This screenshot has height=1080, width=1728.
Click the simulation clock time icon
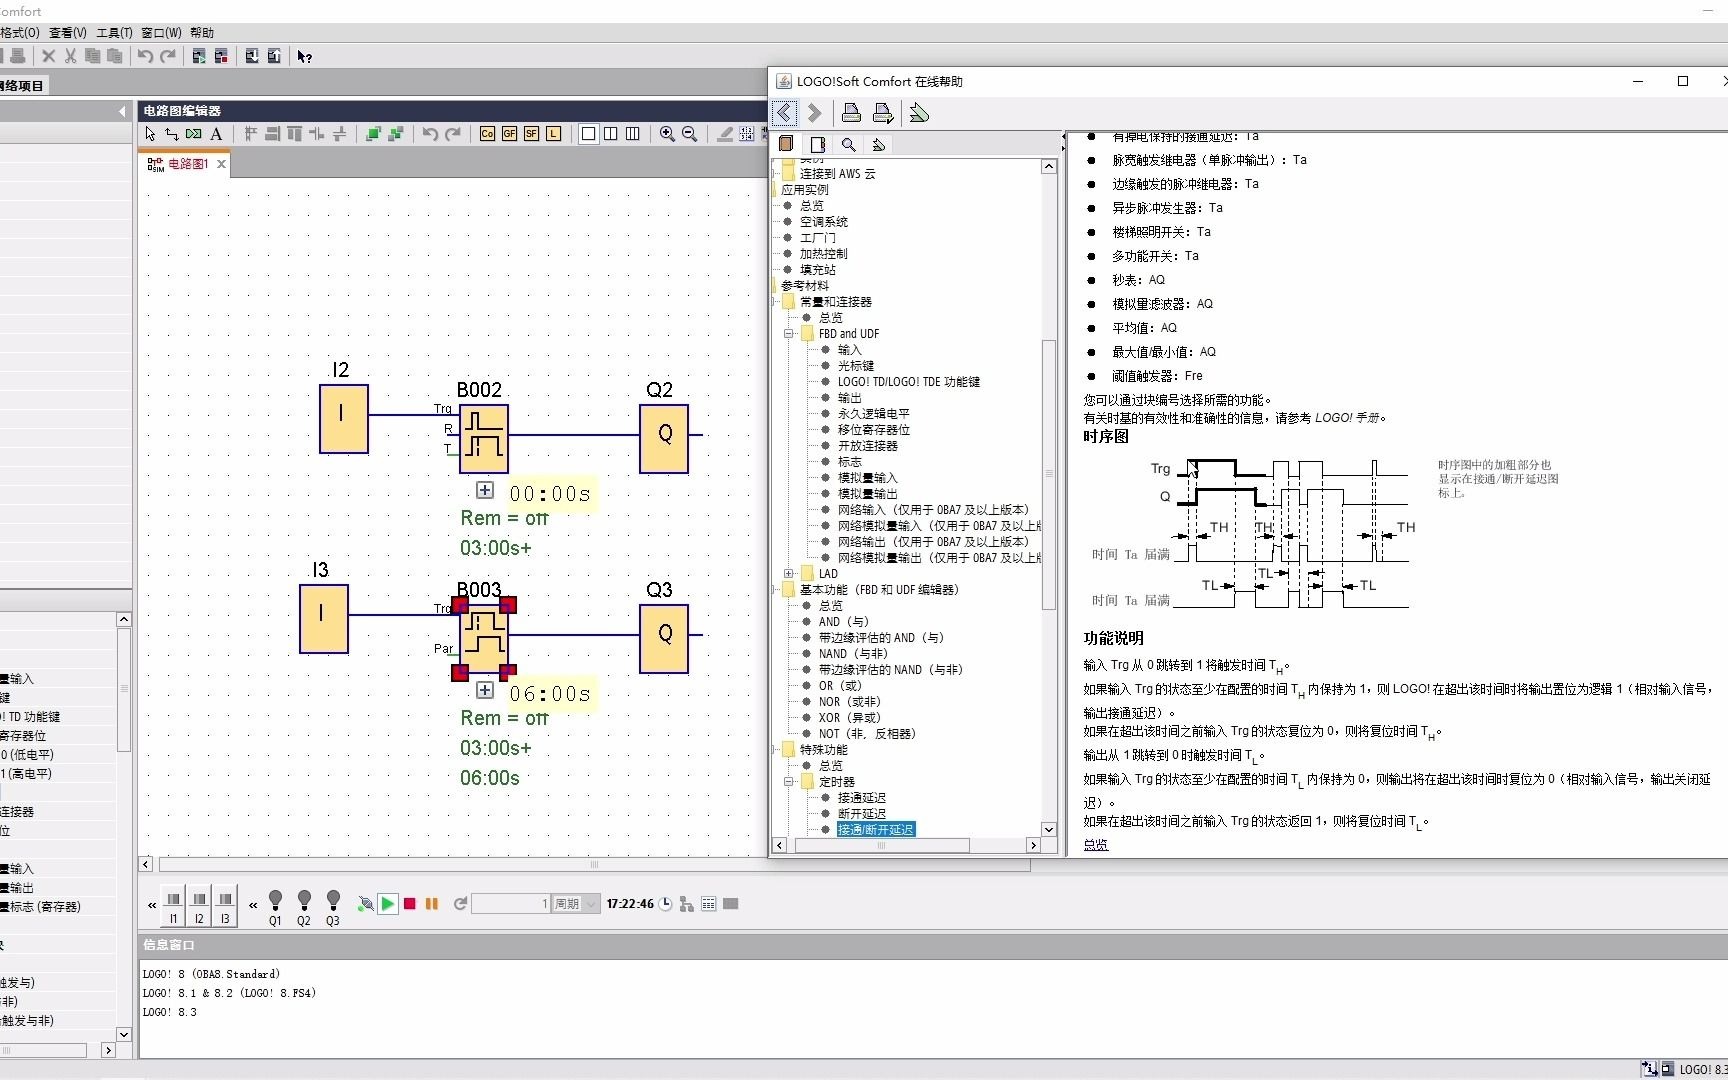[665, 904]
